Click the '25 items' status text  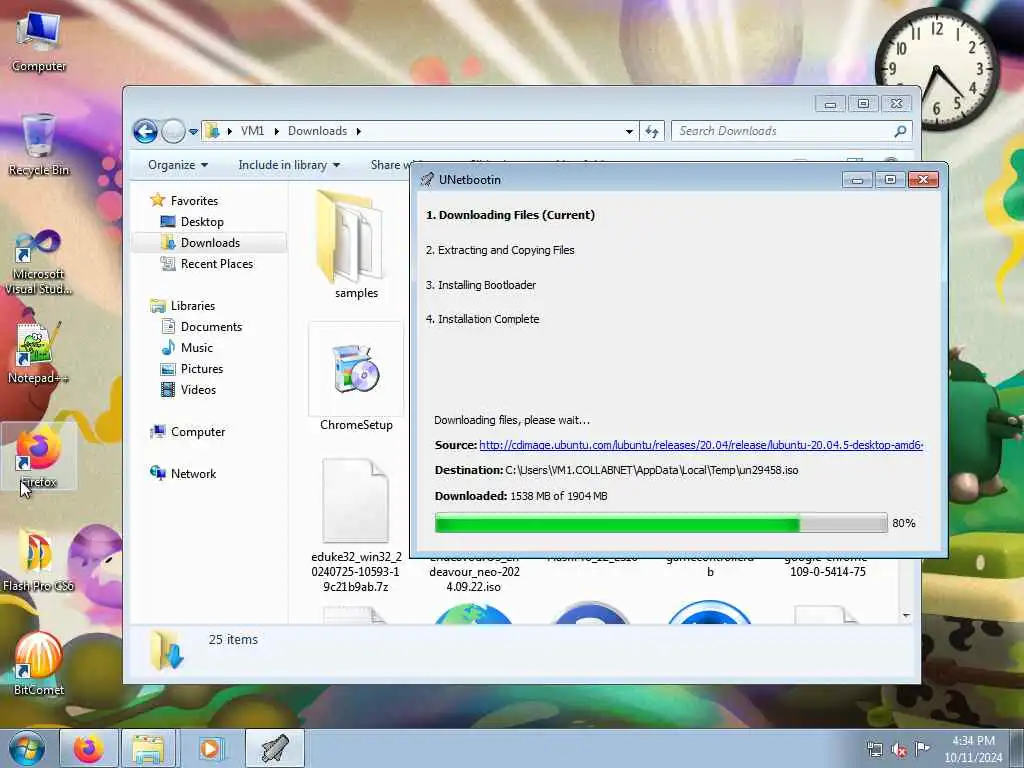coord(233,640)
